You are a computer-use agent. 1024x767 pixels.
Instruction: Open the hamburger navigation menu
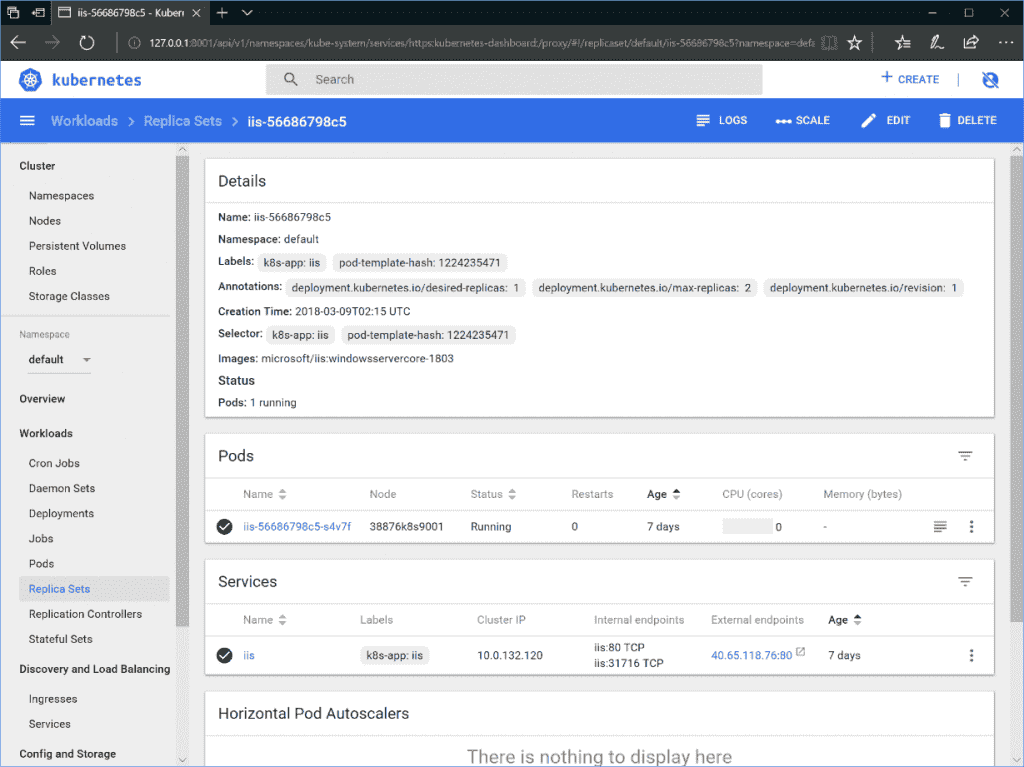click(x=27, y=121)
